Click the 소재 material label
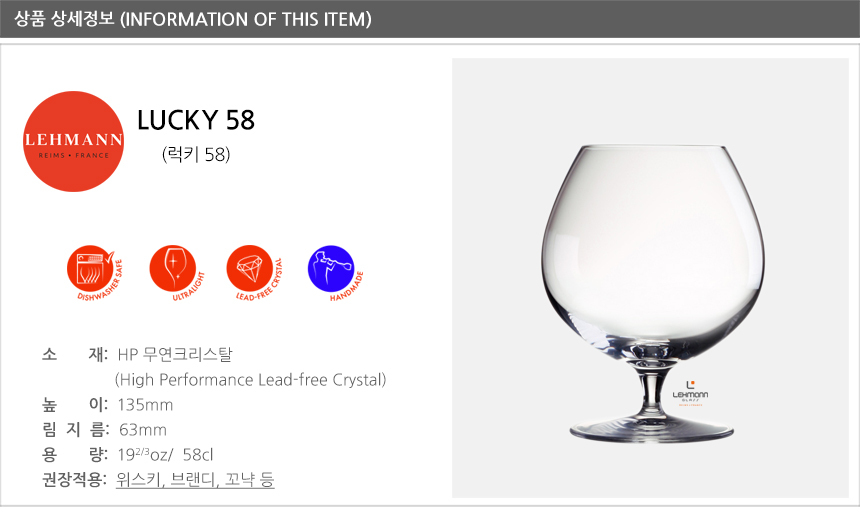This screenshot has width=860, height=517. click(74, 354)
